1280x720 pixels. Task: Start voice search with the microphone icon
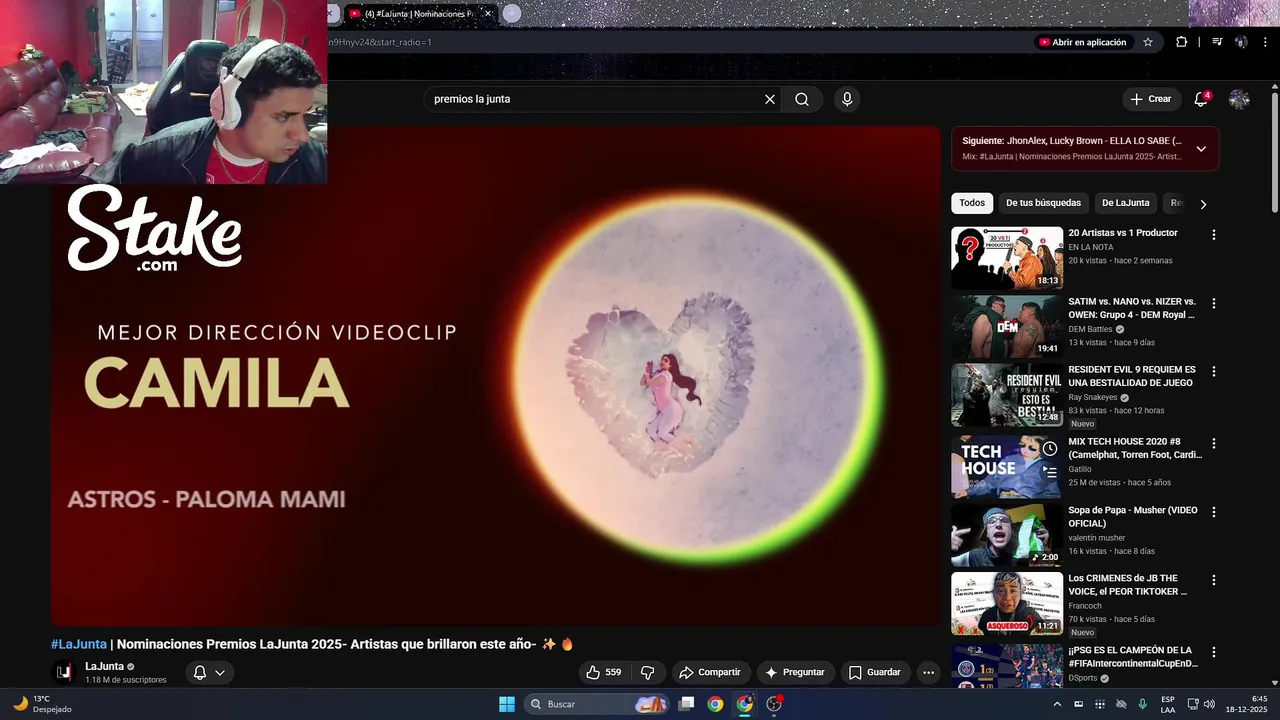[847, 99]
